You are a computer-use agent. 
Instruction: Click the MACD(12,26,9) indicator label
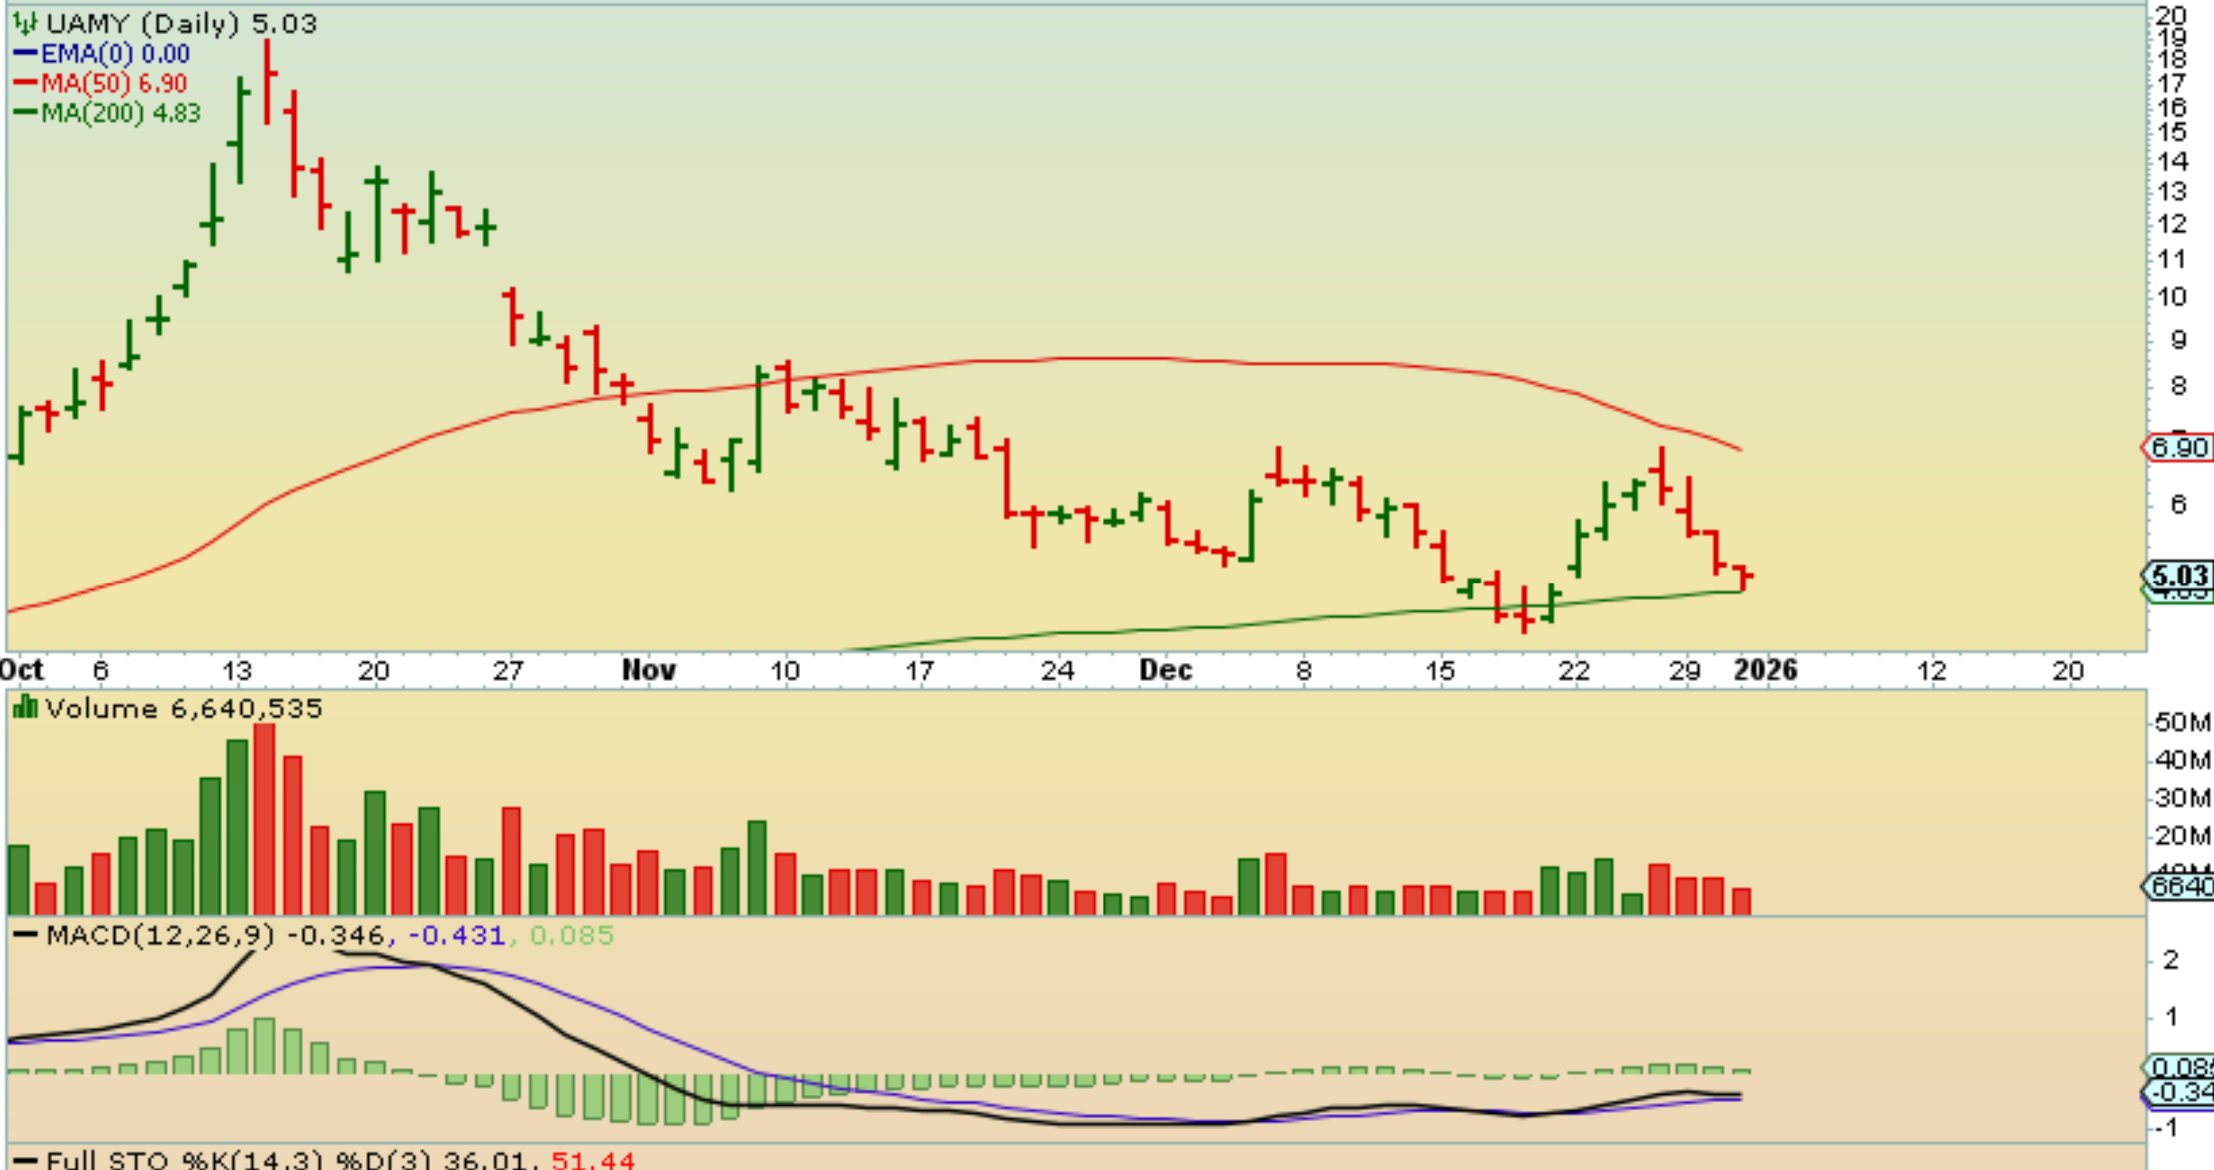coord(160,936)
